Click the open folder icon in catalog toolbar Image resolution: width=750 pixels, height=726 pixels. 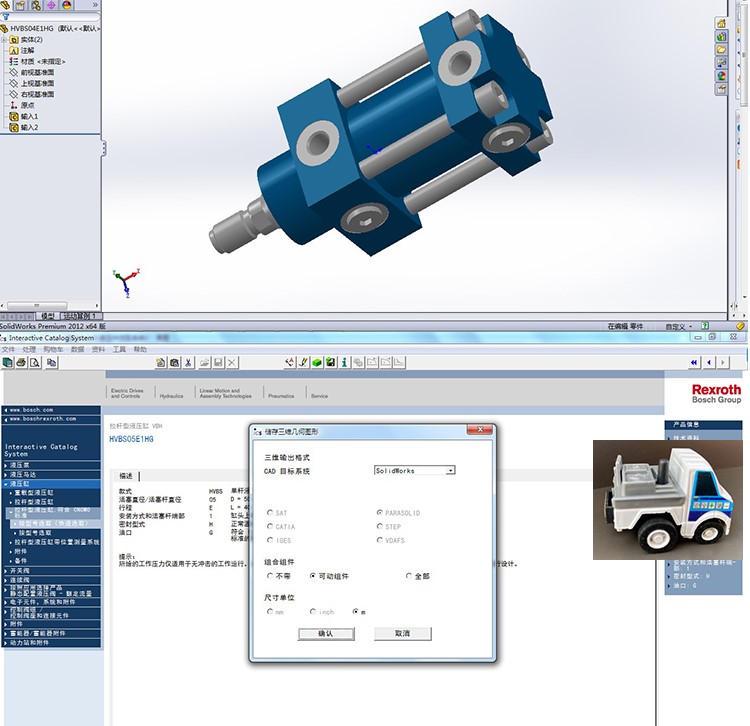pyautogui.click(x=205, y=363)
